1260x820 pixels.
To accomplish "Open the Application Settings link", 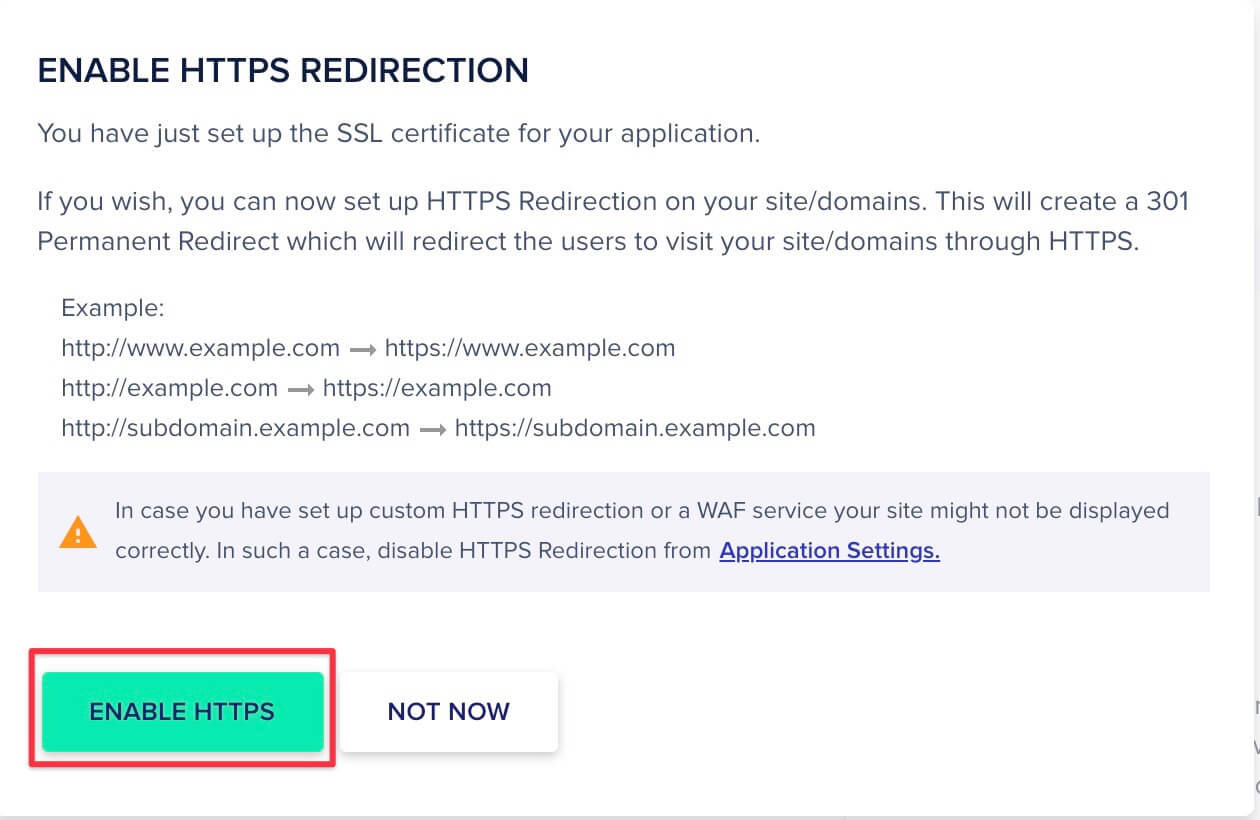I will pyautogui.click(x=829, y=551).
